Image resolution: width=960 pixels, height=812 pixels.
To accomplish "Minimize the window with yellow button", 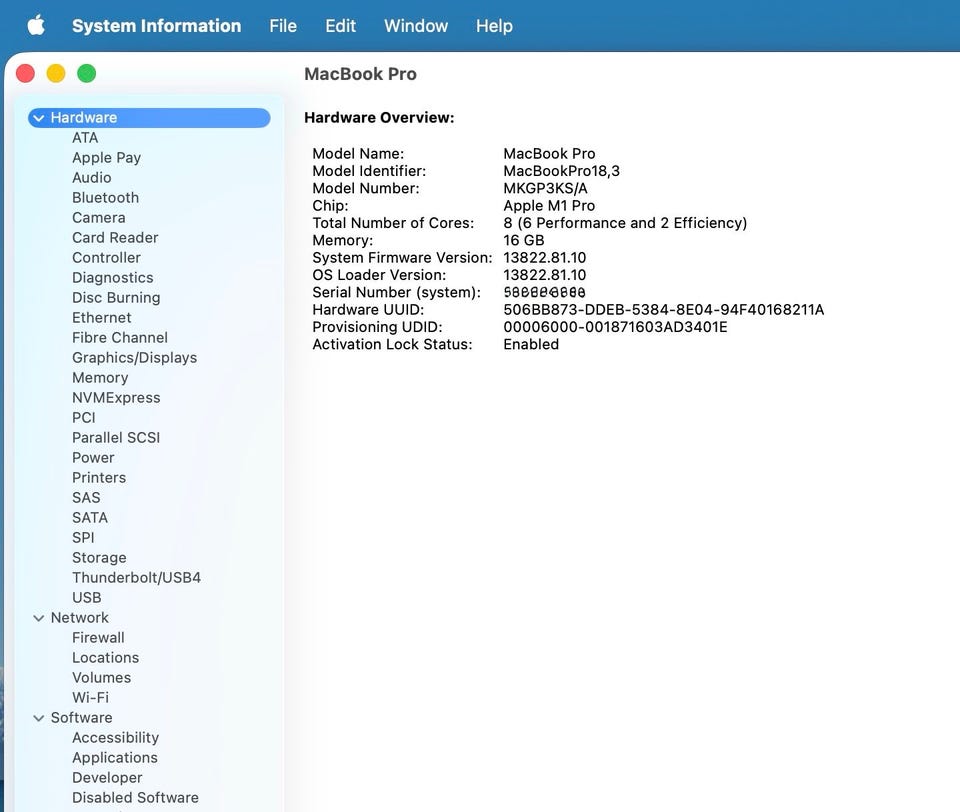I will (x=56, y=73).
